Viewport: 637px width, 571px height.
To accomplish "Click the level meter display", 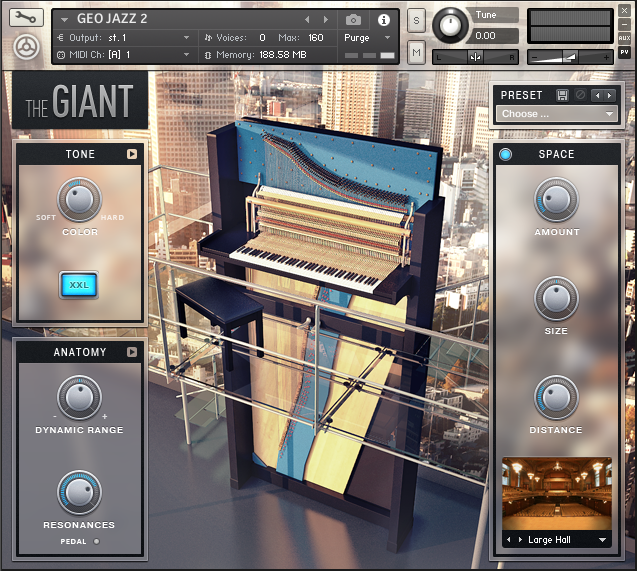I will (570, 26).
